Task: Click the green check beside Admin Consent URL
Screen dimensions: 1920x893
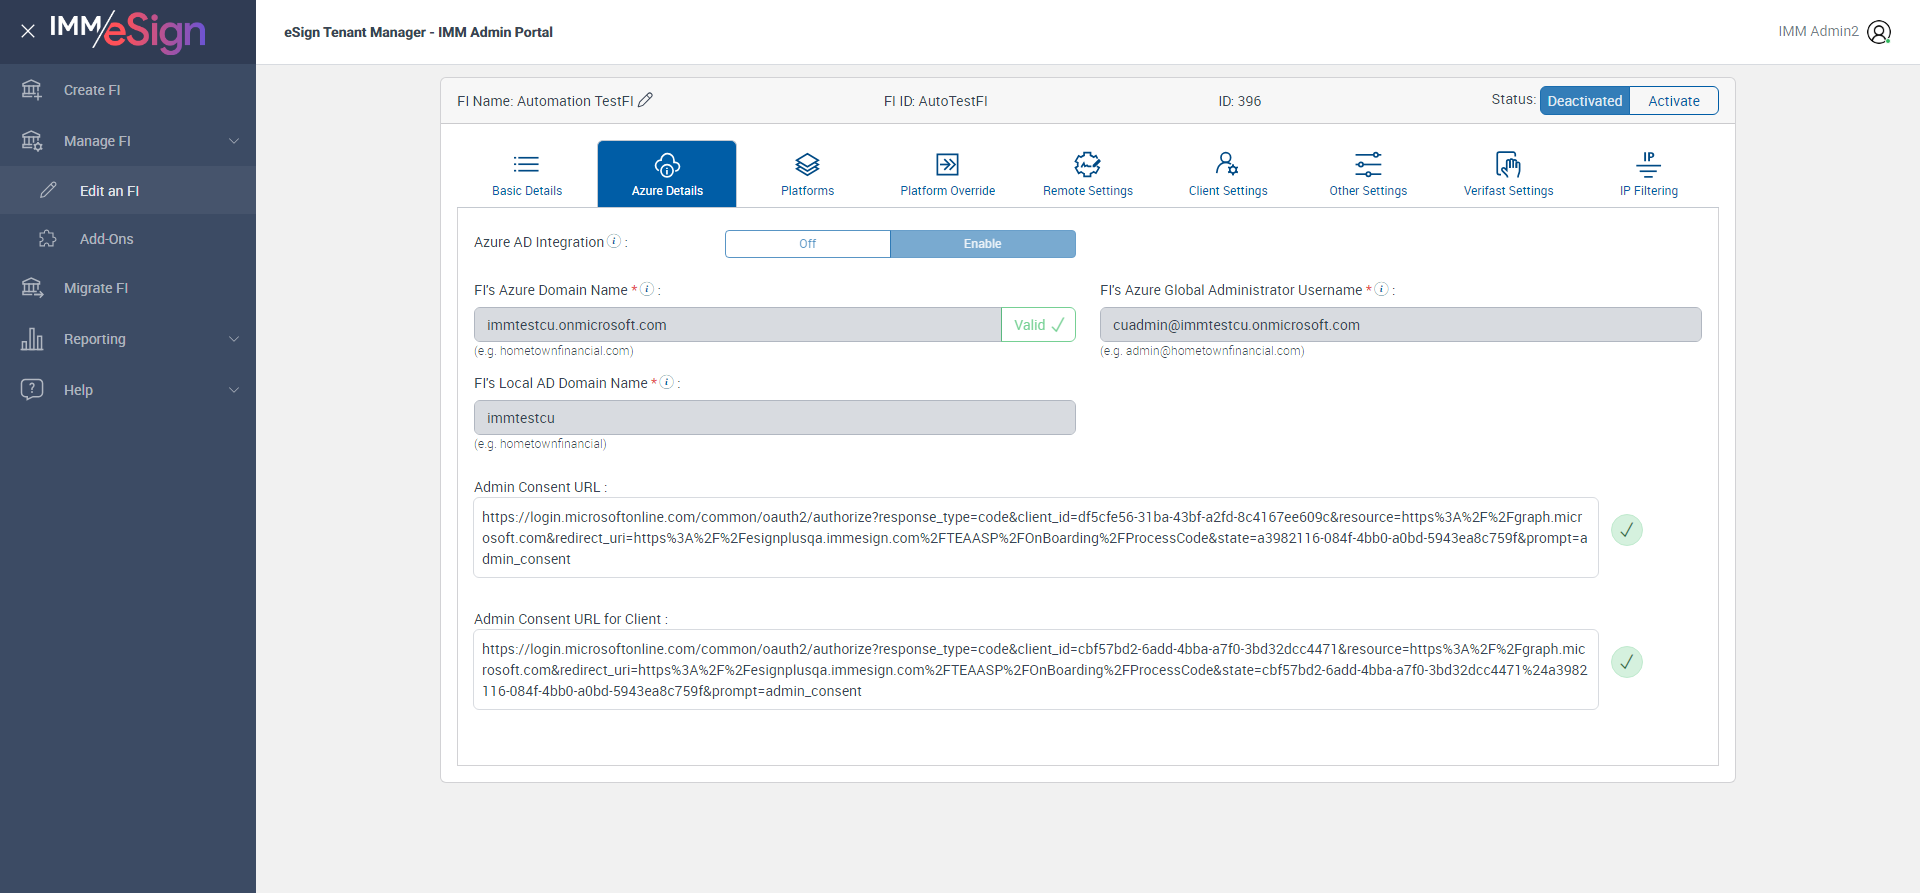Action: pos(1626,530)
